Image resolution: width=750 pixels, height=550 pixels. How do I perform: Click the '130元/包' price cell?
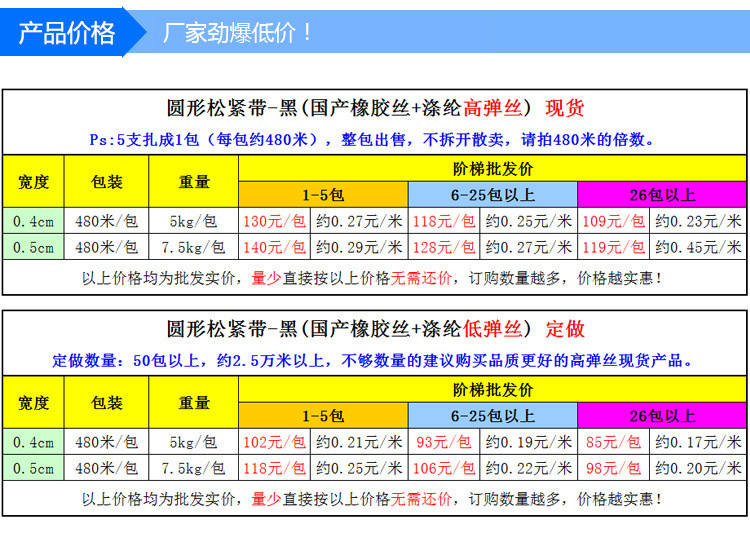(275, 221)
